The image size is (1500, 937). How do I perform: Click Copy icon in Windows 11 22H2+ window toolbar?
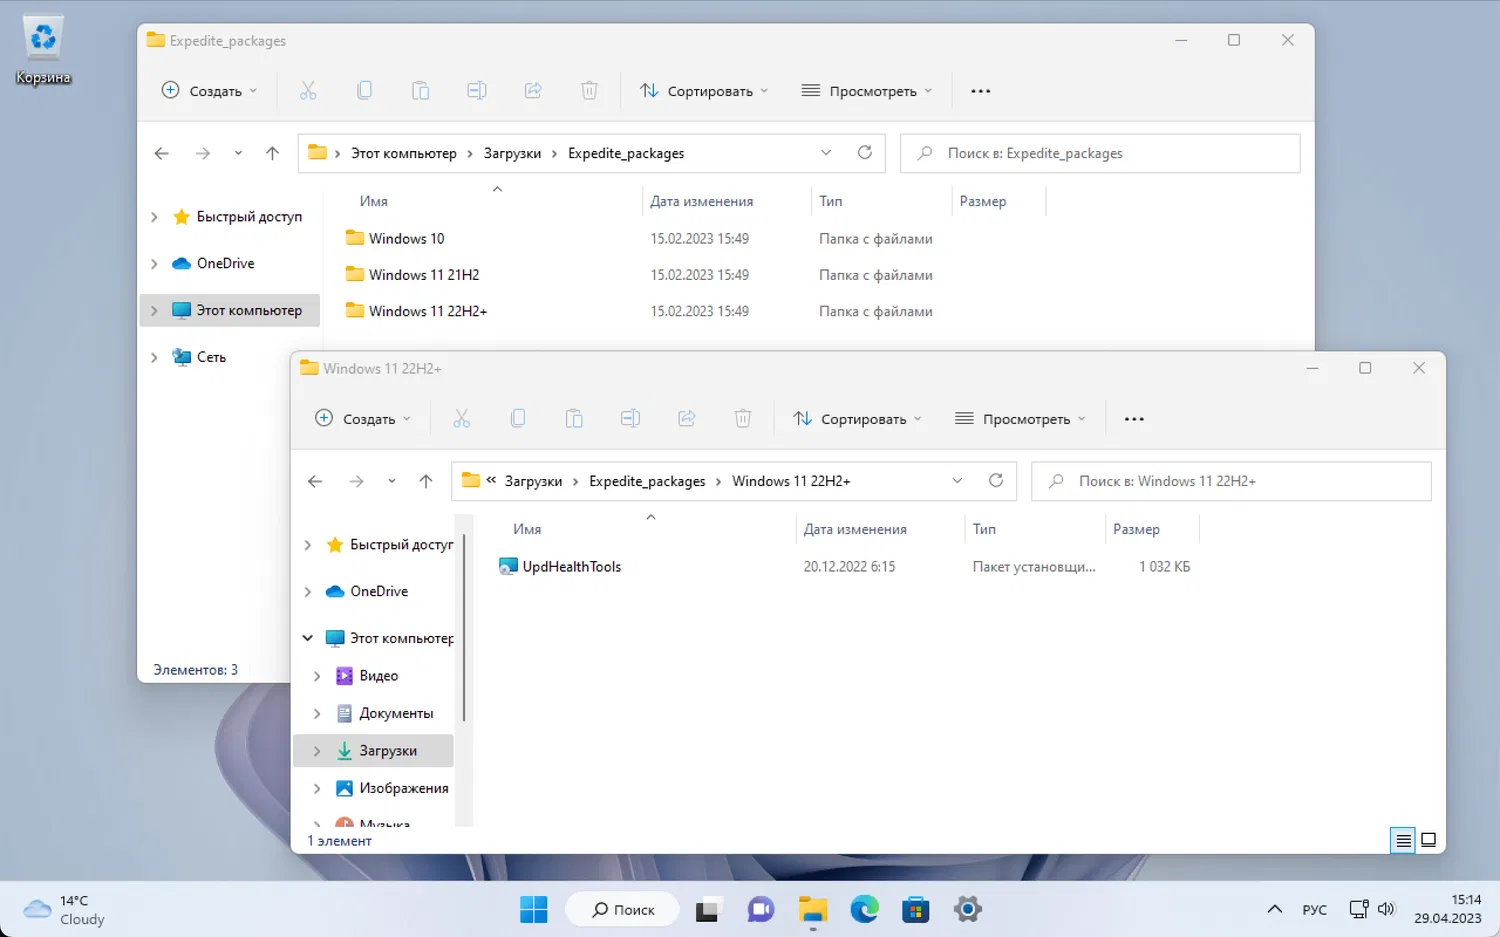point(518,419)
